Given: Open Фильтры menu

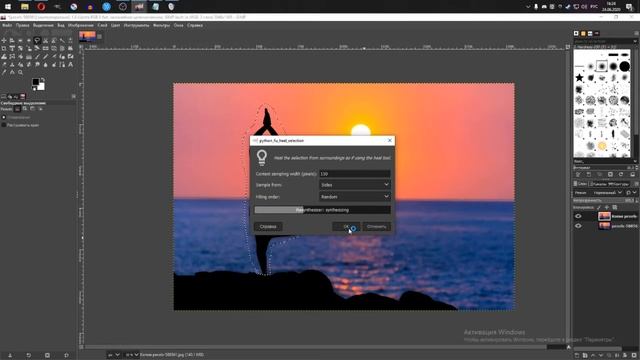Looking at the screenshot, I should 161,25.
